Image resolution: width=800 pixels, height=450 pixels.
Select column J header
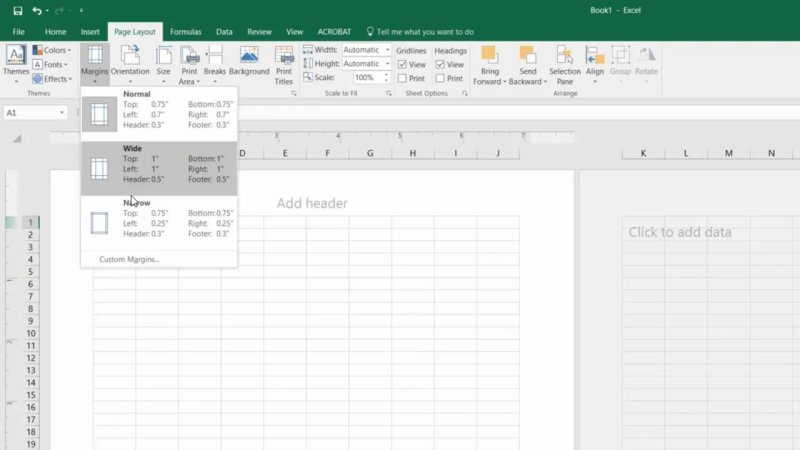(498, 153)
